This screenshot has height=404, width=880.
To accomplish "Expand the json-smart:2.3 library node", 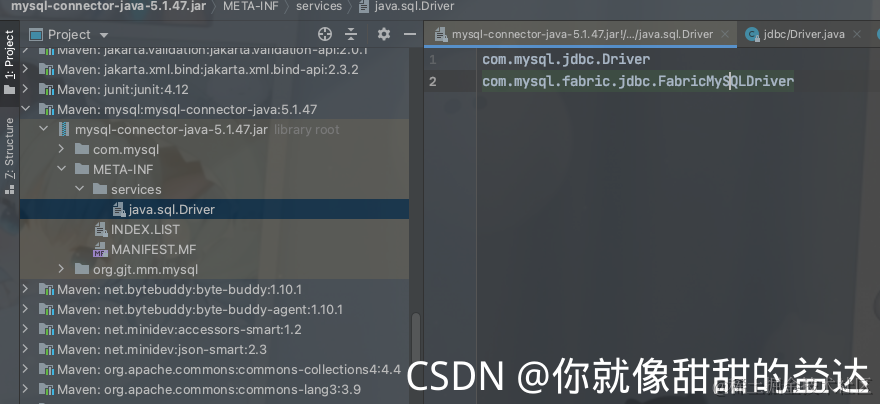I will point(25,350).
